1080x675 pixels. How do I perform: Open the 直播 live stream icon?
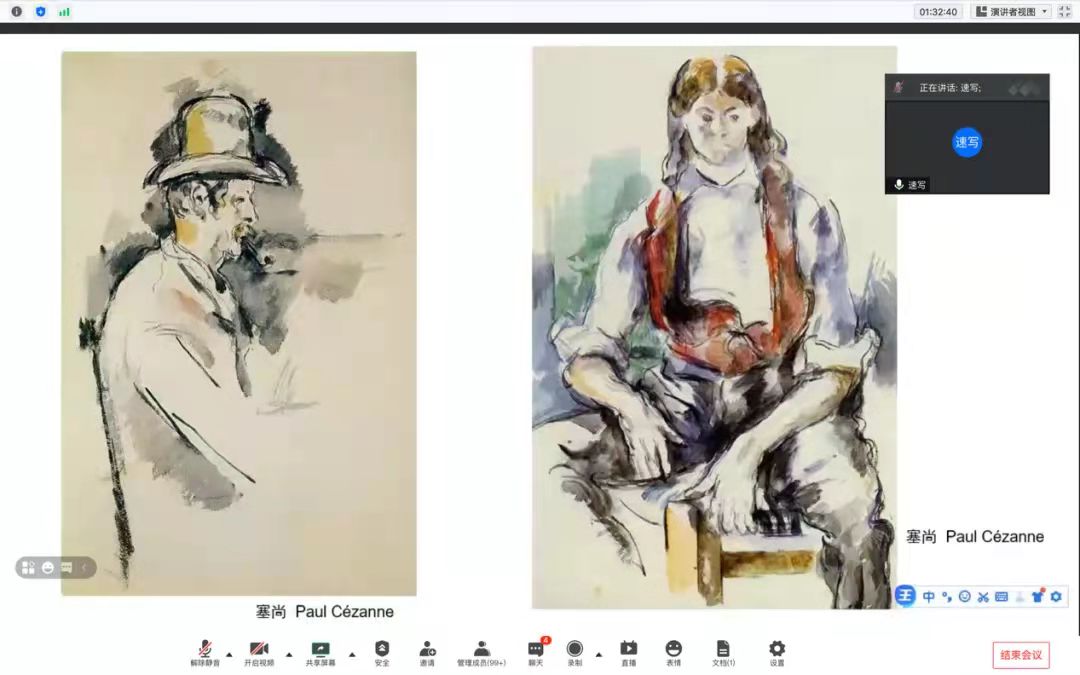[629, 652]
